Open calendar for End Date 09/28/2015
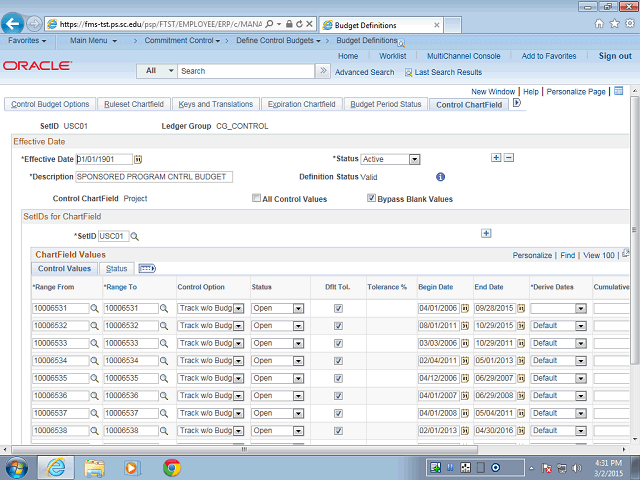Viewport: 640px width, 480px height. (521, 309)
